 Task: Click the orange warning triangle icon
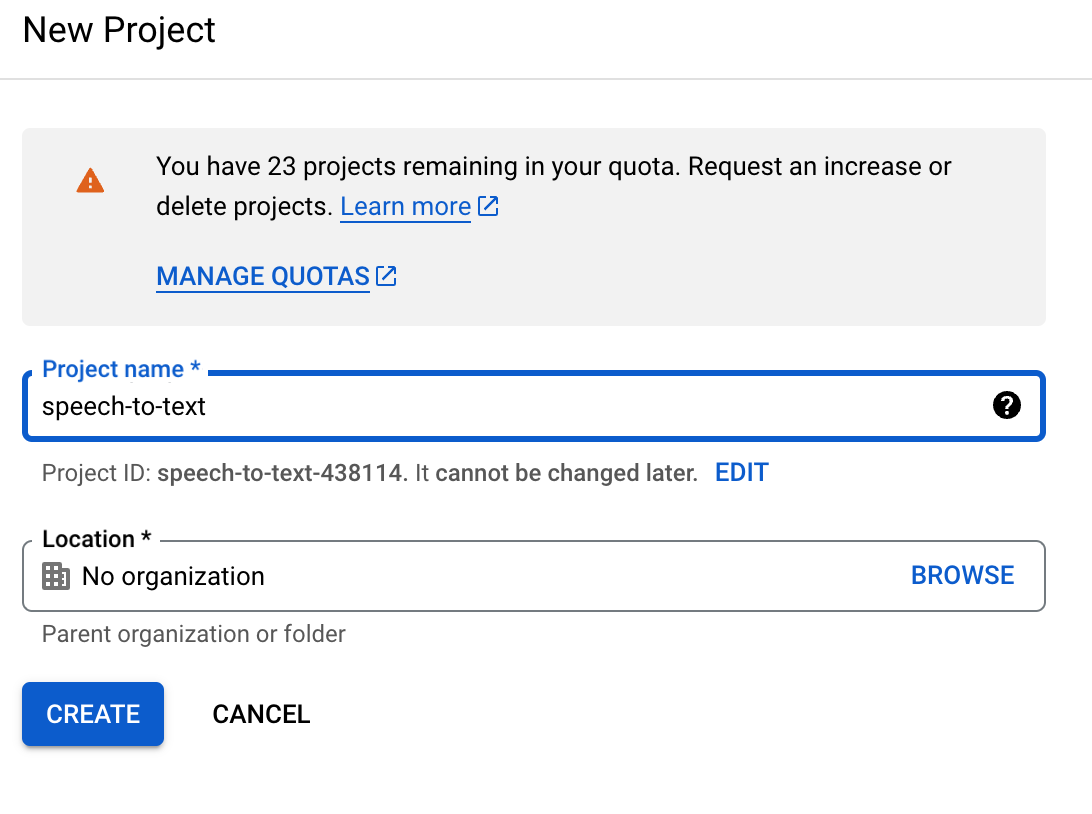click(x=90, y=181)
